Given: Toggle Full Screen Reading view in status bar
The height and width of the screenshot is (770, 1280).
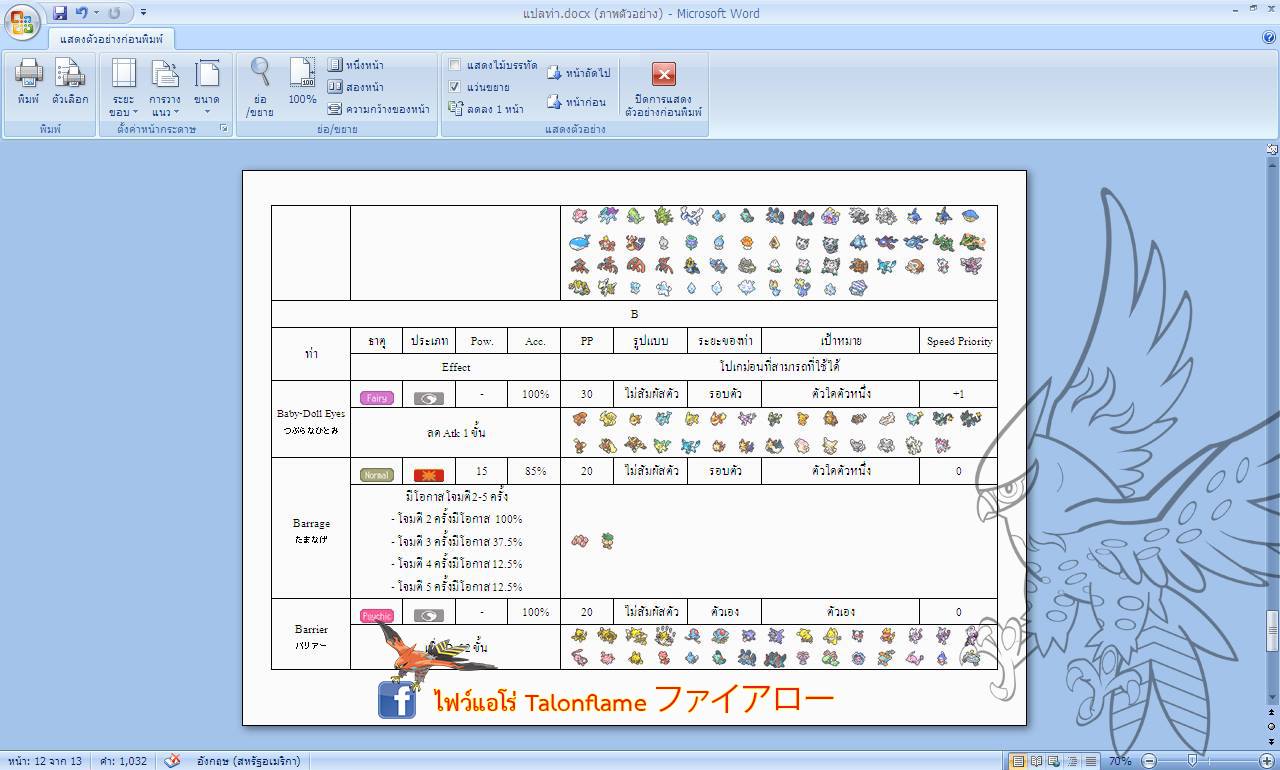Looking at the screenshot, I should tap(1036, 761).
